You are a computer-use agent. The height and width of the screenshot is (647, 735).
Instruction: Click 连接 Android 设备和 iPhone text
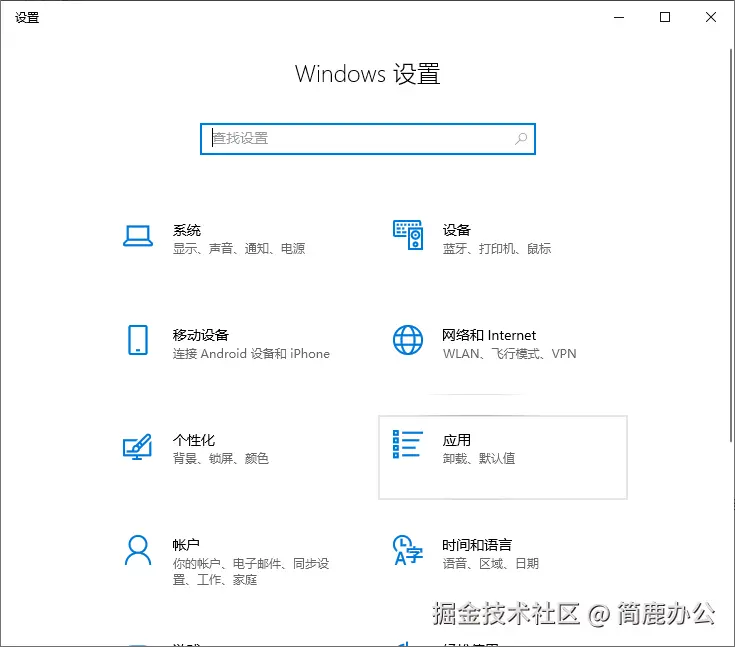click(x=251, y=354)
